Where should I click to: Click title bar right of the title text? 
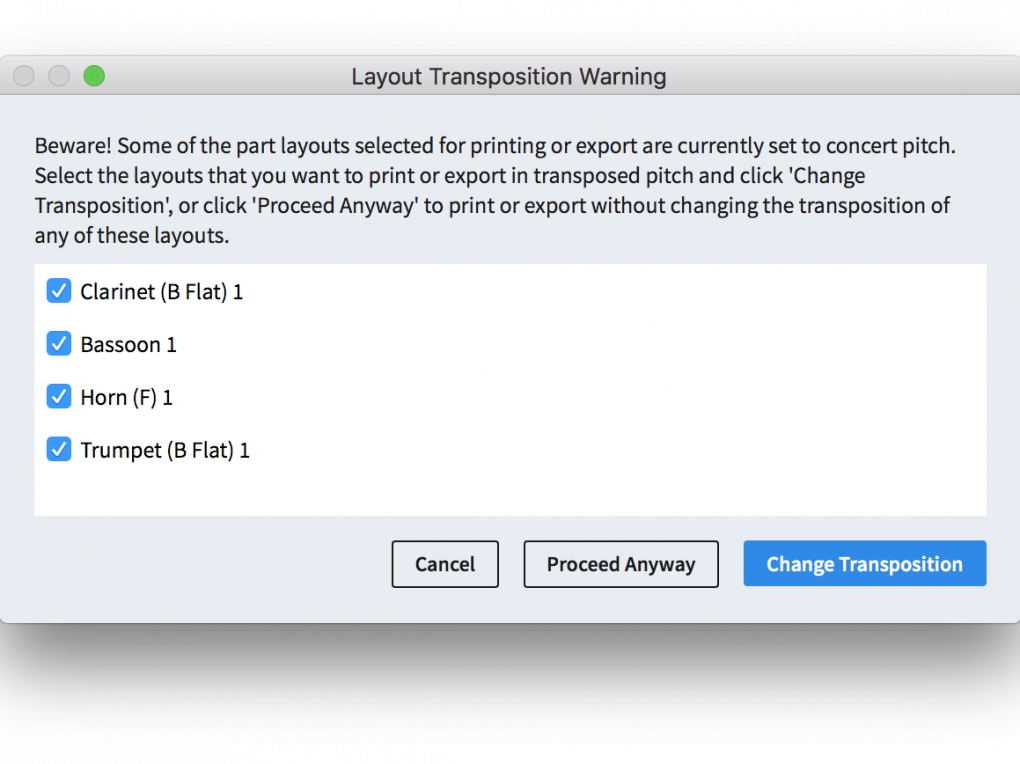[x=839, y=76]
